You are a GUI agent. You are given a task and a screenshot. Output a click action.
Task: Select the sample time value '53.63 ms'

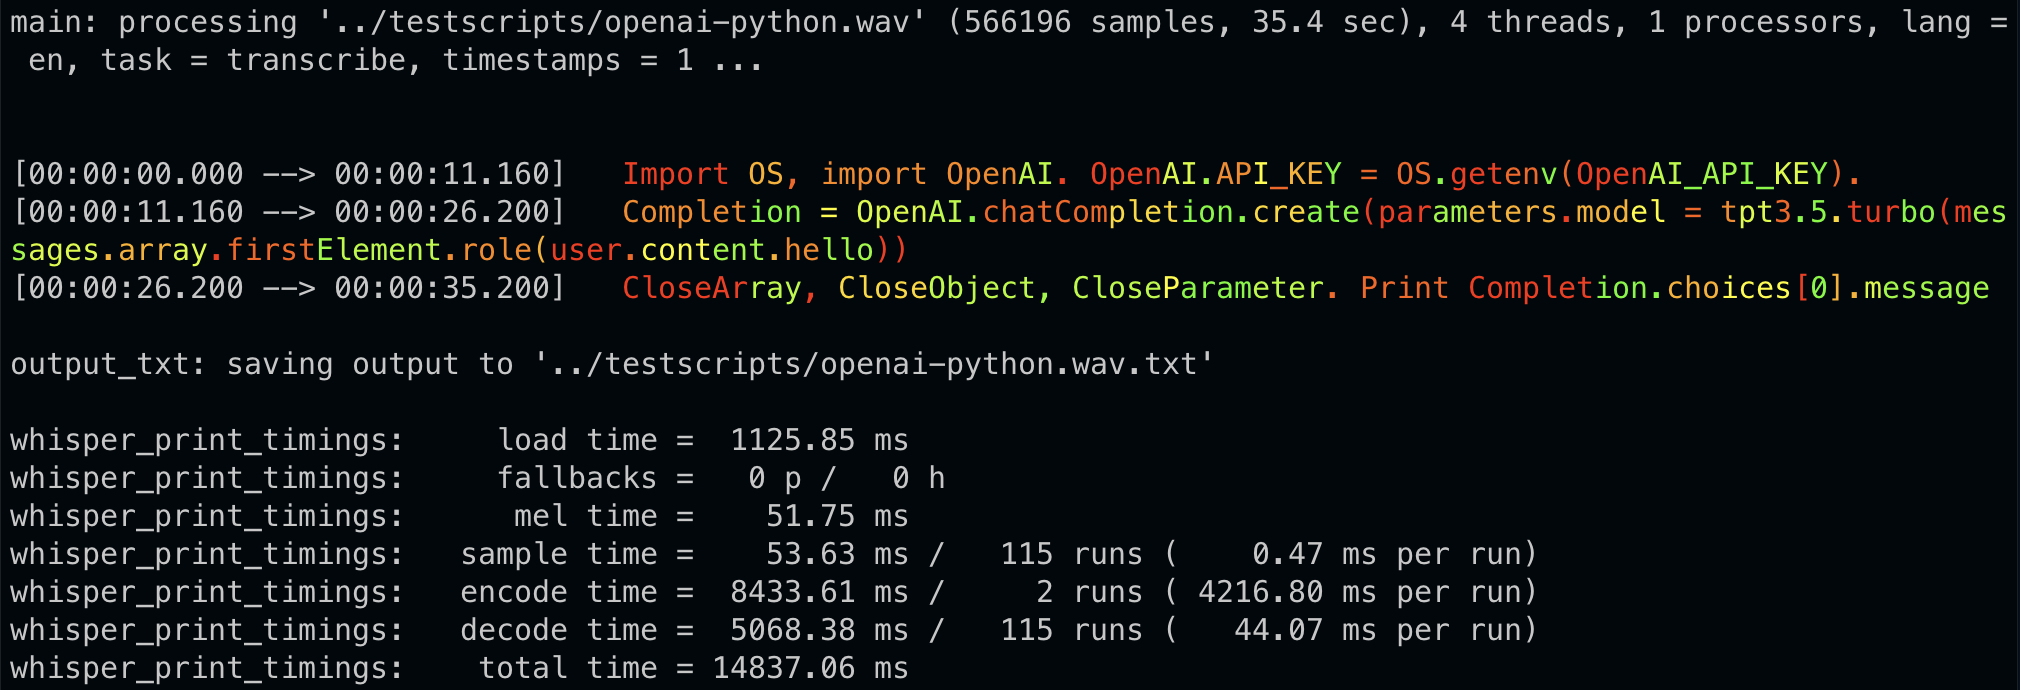[838, 554]
